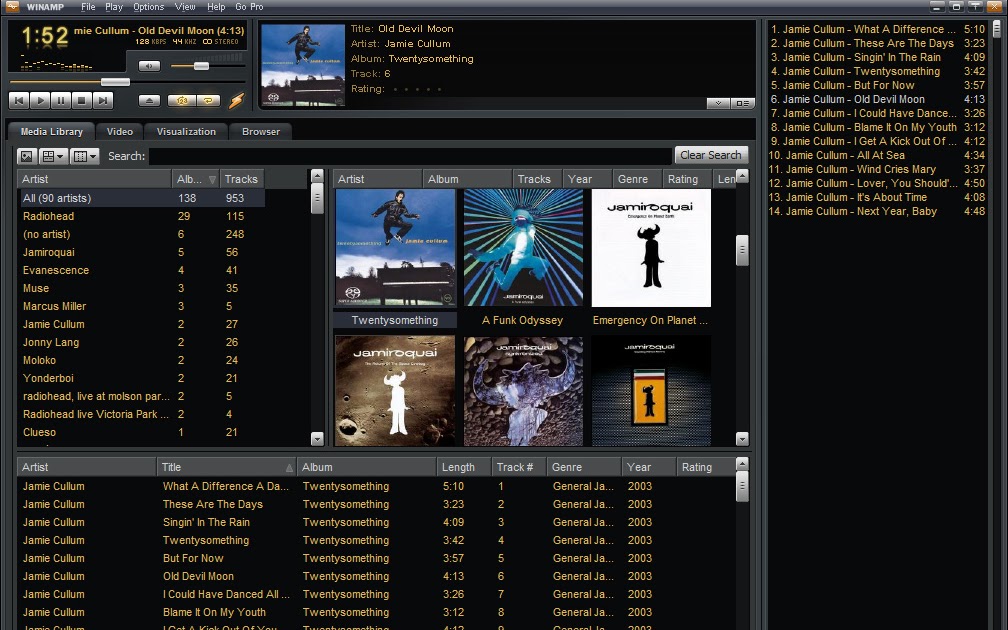This screenshot has width=1008, height=630.
Task: Click the Track # column header
Action: [x=519, y=467]
